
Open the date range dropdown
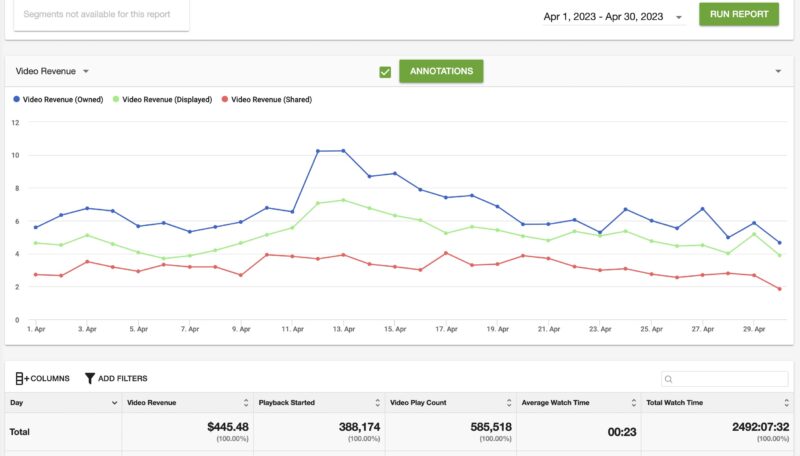tap(679, 17)
